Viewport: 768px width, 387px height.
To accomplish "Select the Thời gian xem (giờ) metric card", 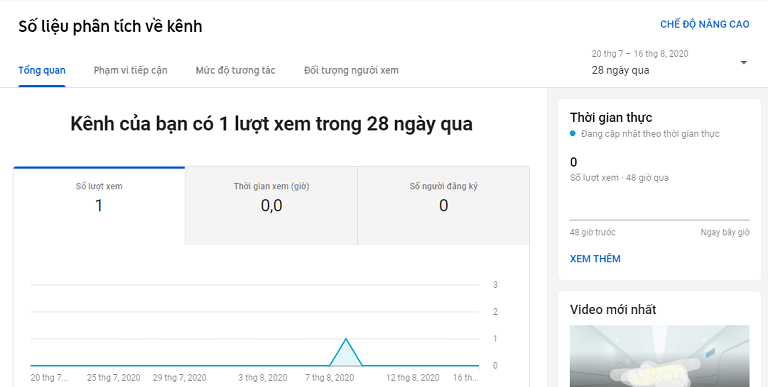I will click(x=271, y=206).
